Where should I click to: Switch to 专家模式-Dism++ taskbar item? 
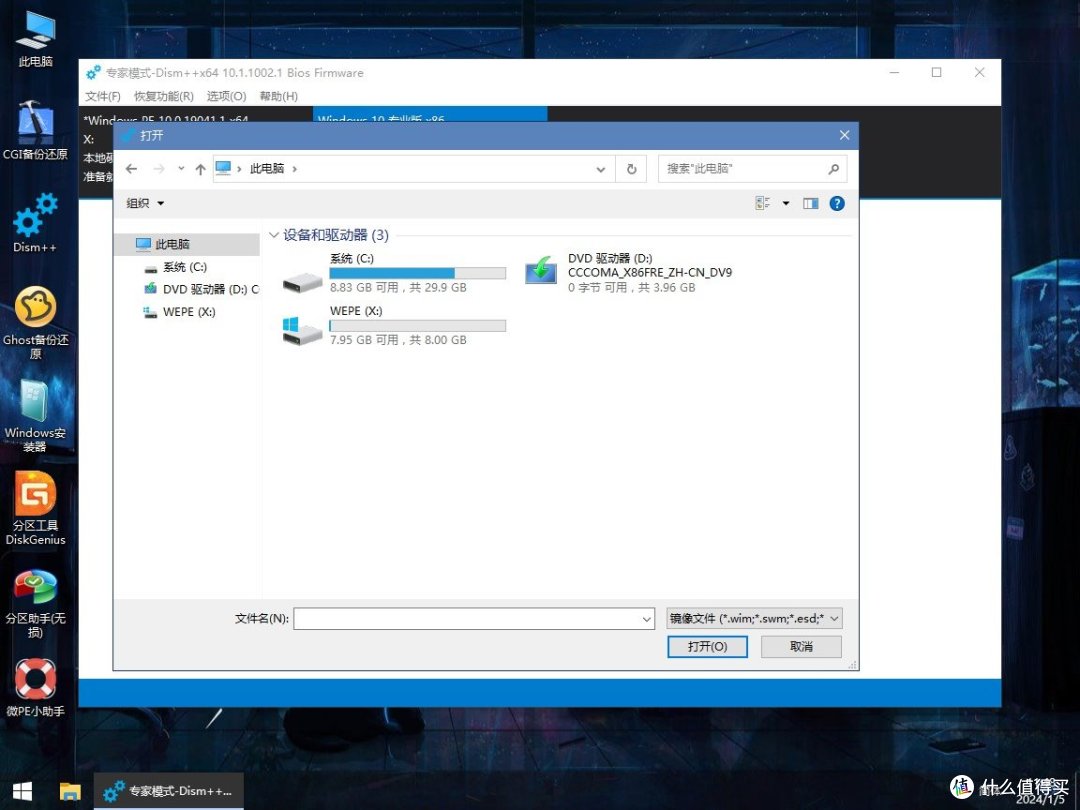tap(169, 791)
